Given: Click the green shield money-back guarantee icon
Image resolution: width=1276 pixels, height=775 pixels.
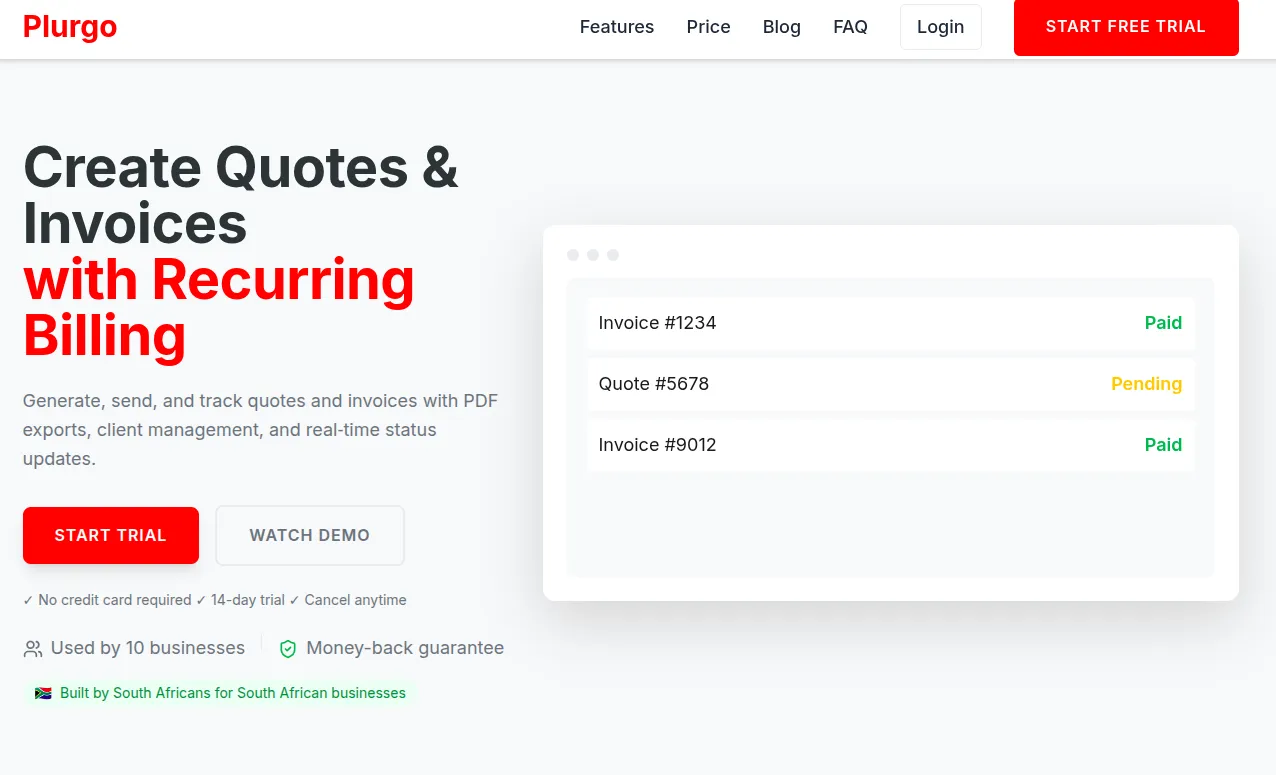Looking at the screenshot, I should click(288, 648).
